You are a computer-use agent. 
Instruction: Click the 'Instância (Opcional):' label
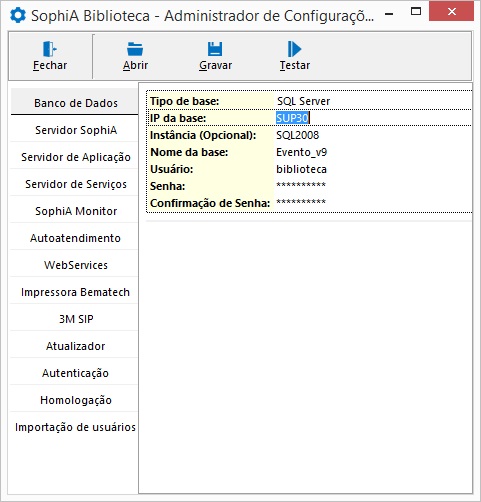pyautogui.click(x=203, y=135)
